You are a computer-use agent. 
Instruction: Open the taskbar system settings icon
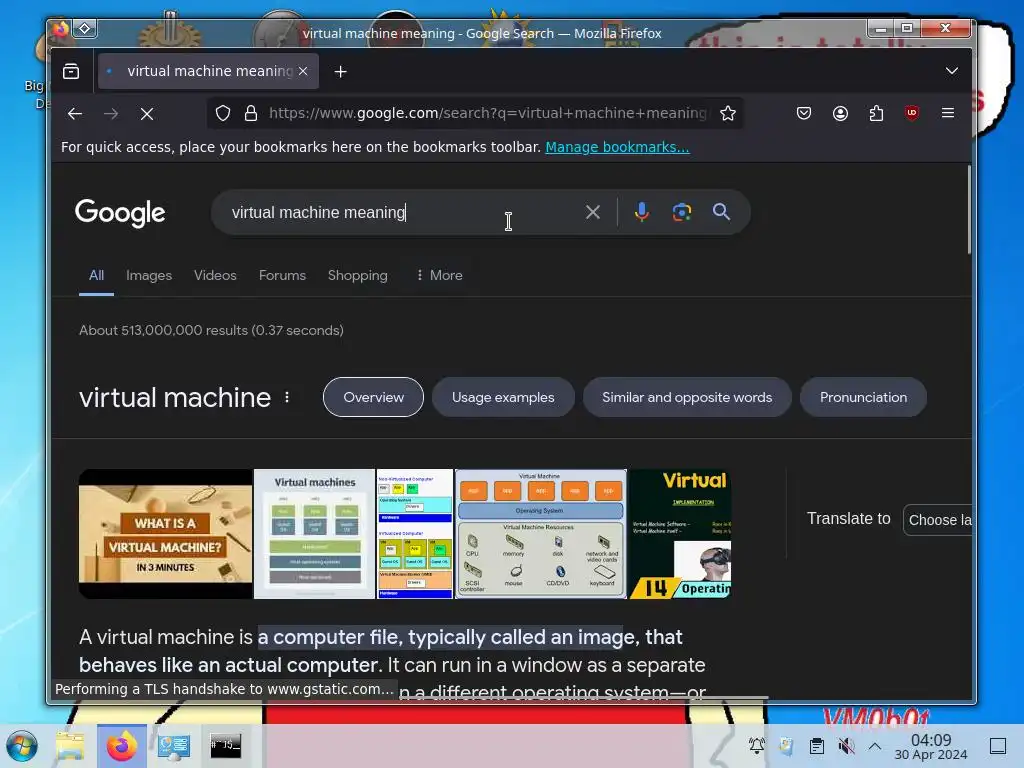tap(173, 746)
